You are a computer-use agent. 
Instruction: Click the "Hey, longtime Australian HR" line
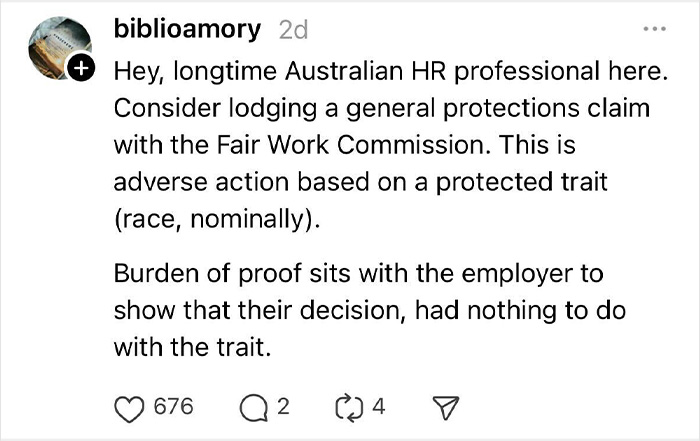391,71
